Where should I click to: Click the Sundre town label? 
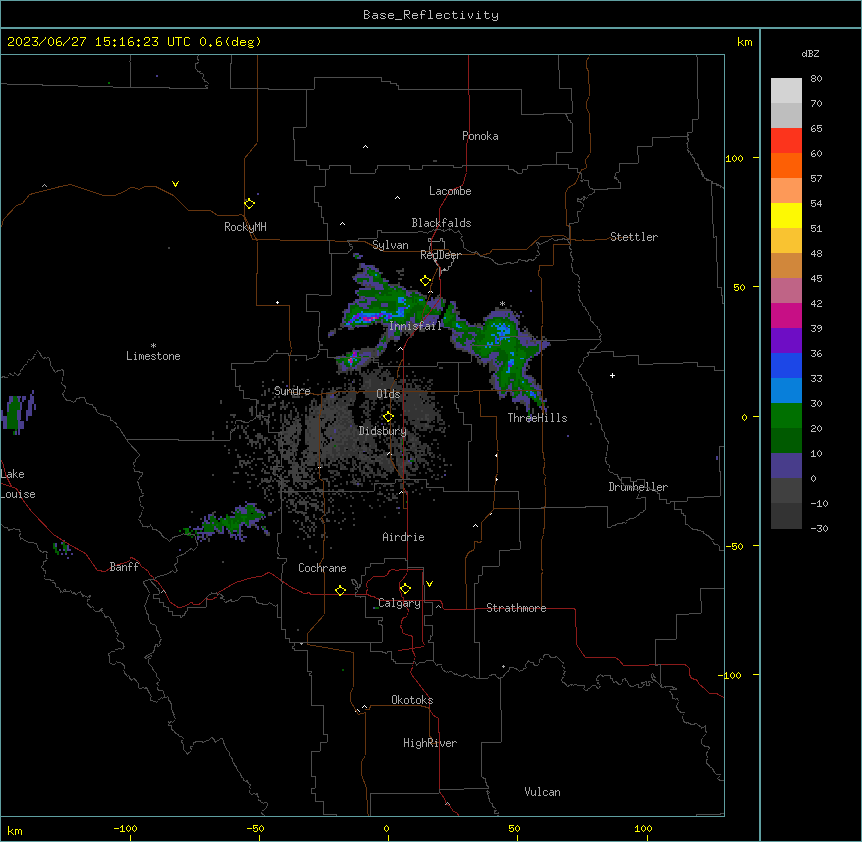(x=292, y=391)
